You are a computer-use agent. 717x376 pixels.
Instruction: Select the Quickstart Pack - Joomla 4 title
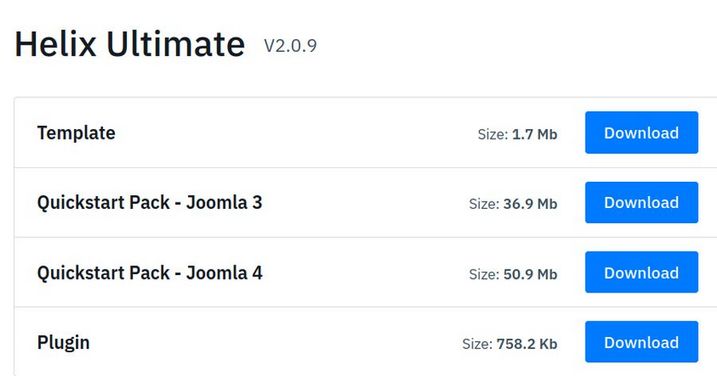pos(150,273)
